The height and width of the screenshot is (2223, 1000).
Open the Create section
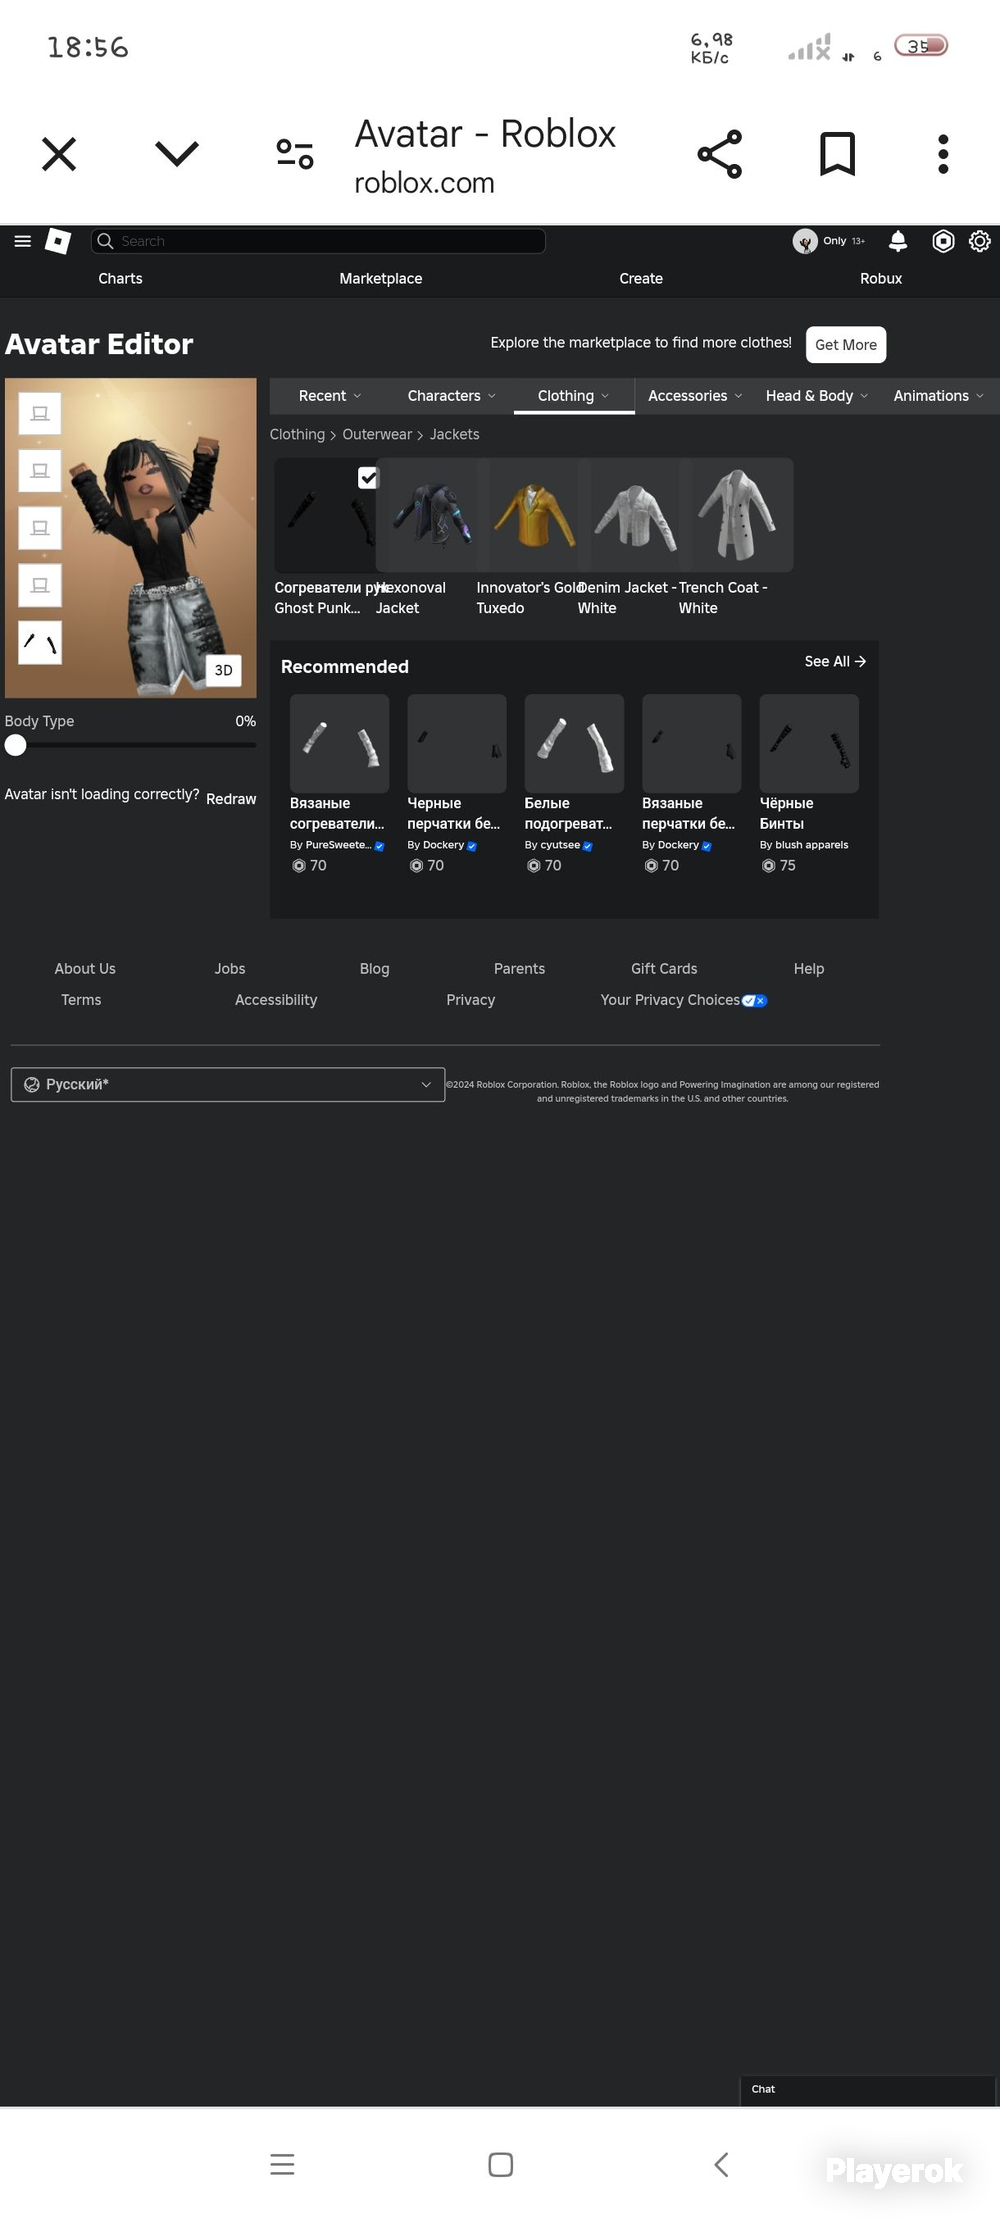(x=641, y=279)
